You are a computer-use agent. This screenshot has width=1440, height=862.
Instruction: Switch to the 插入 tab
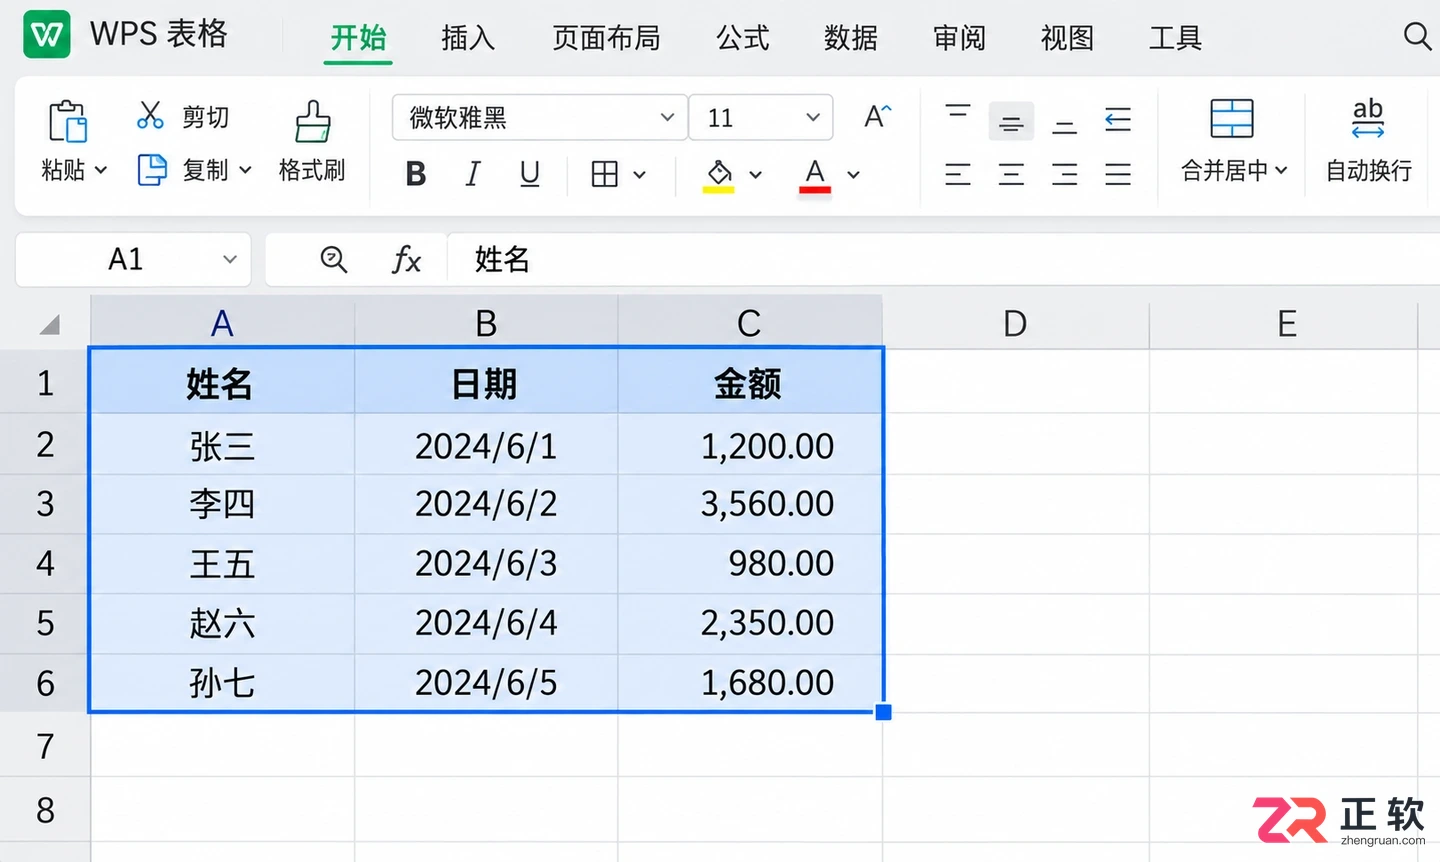click(468, 38)
